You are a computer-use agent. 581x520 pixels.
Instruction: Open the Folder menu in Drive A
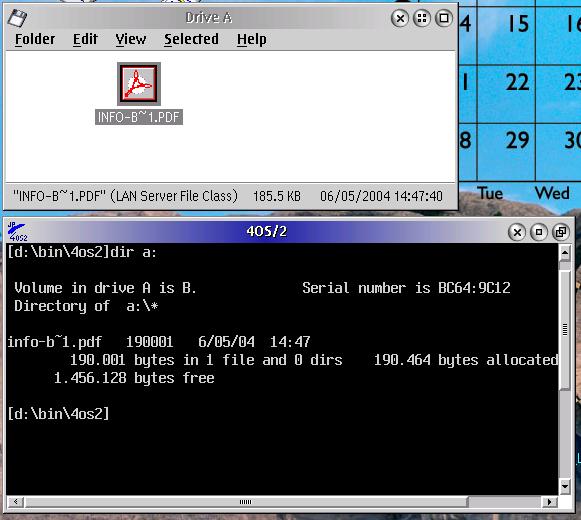(x=35, y=39)
